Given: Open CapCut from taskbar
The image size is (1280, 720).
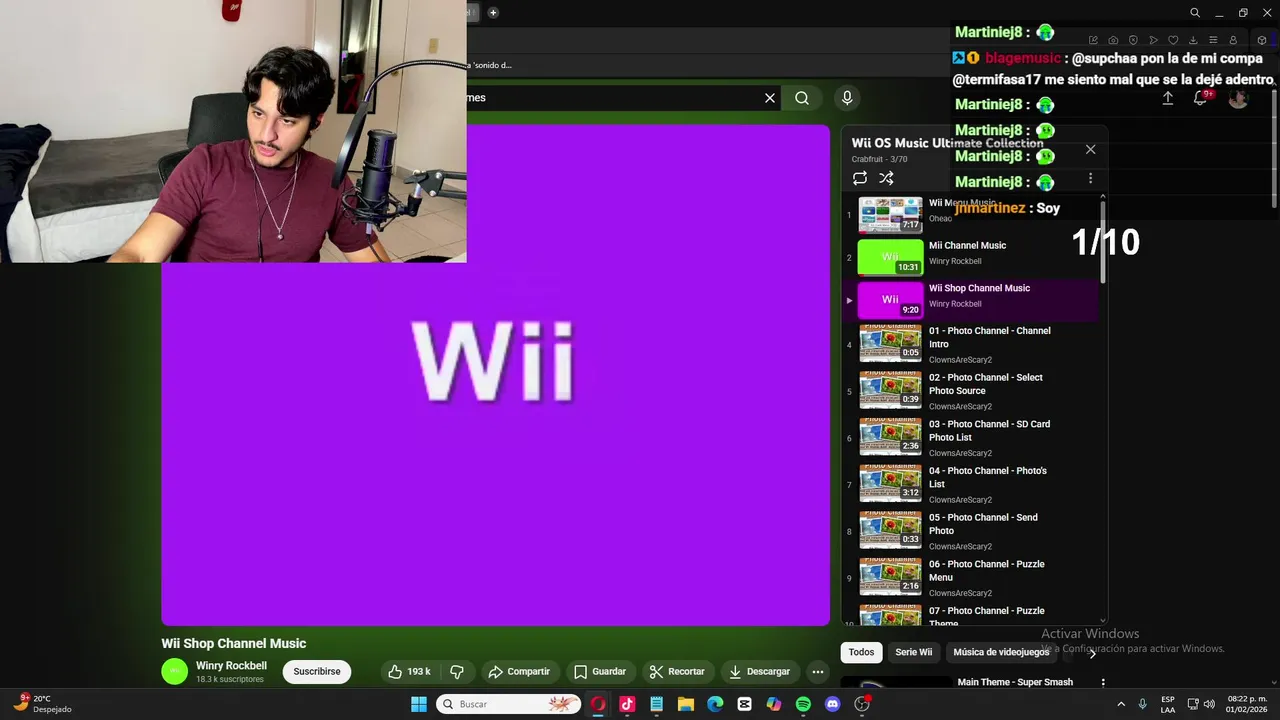Looking at the screenshot, I should (x=744, y=704).
